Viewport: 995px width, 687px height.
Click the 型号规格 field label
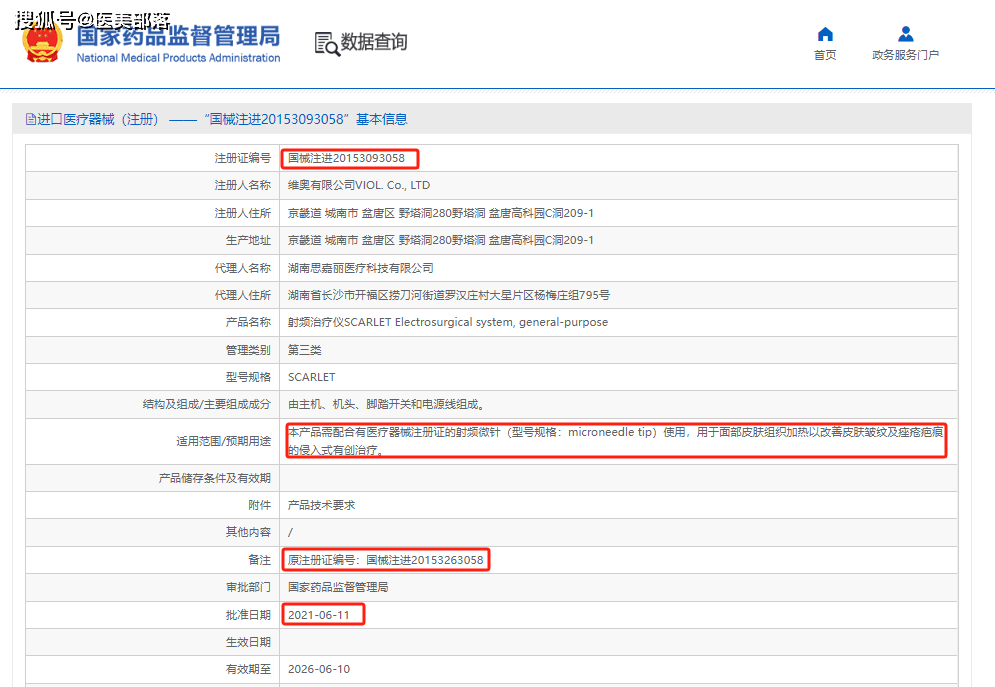pos(248,377)
